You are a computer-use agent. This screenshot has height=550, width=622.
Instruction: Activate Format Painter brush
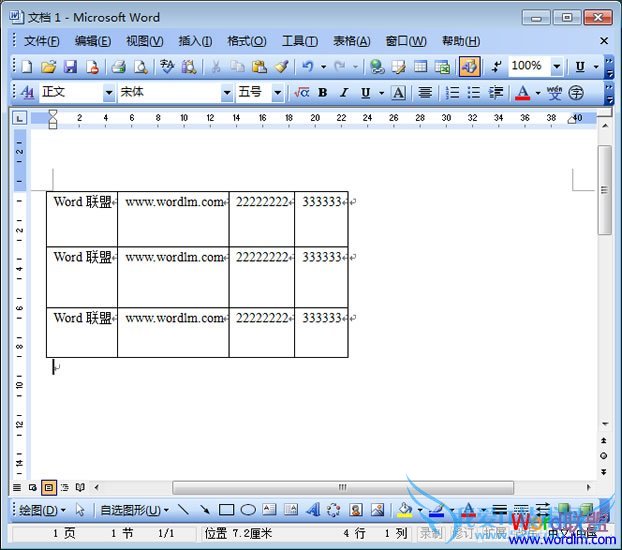click(281, 67)
